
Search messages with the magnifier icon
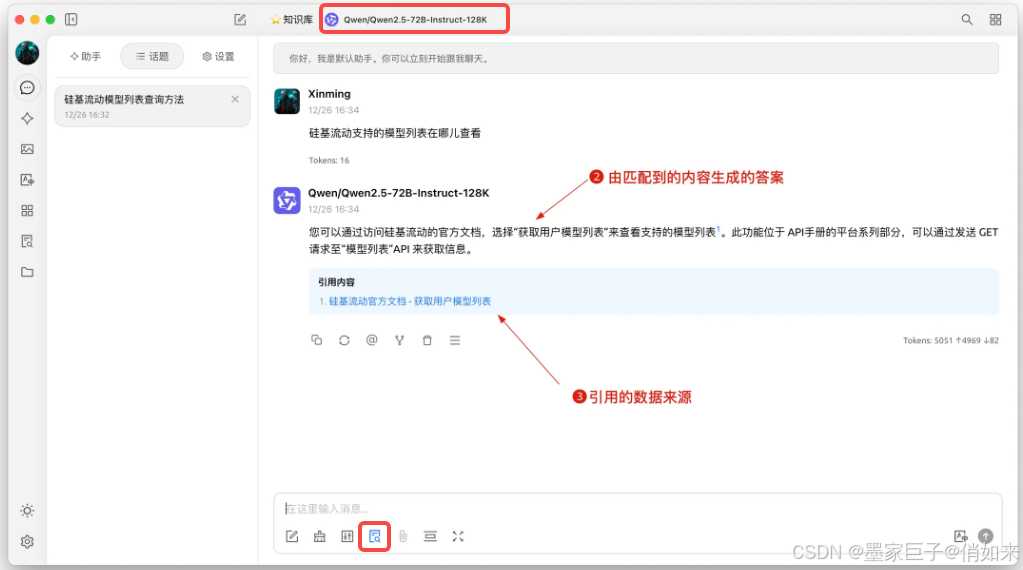(x=967, y=20)
